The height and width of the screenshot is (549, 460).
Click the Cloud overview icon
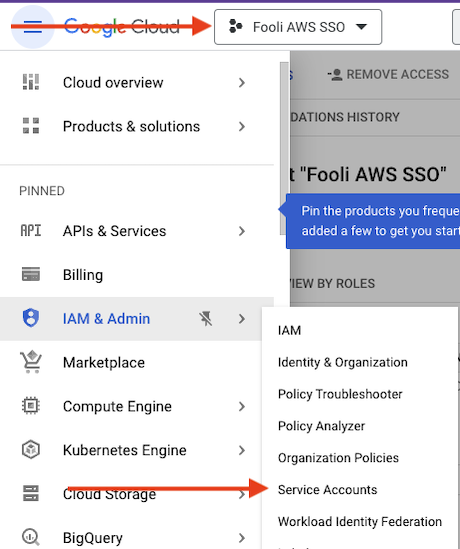pyautogui.click(x=31, y=82)
